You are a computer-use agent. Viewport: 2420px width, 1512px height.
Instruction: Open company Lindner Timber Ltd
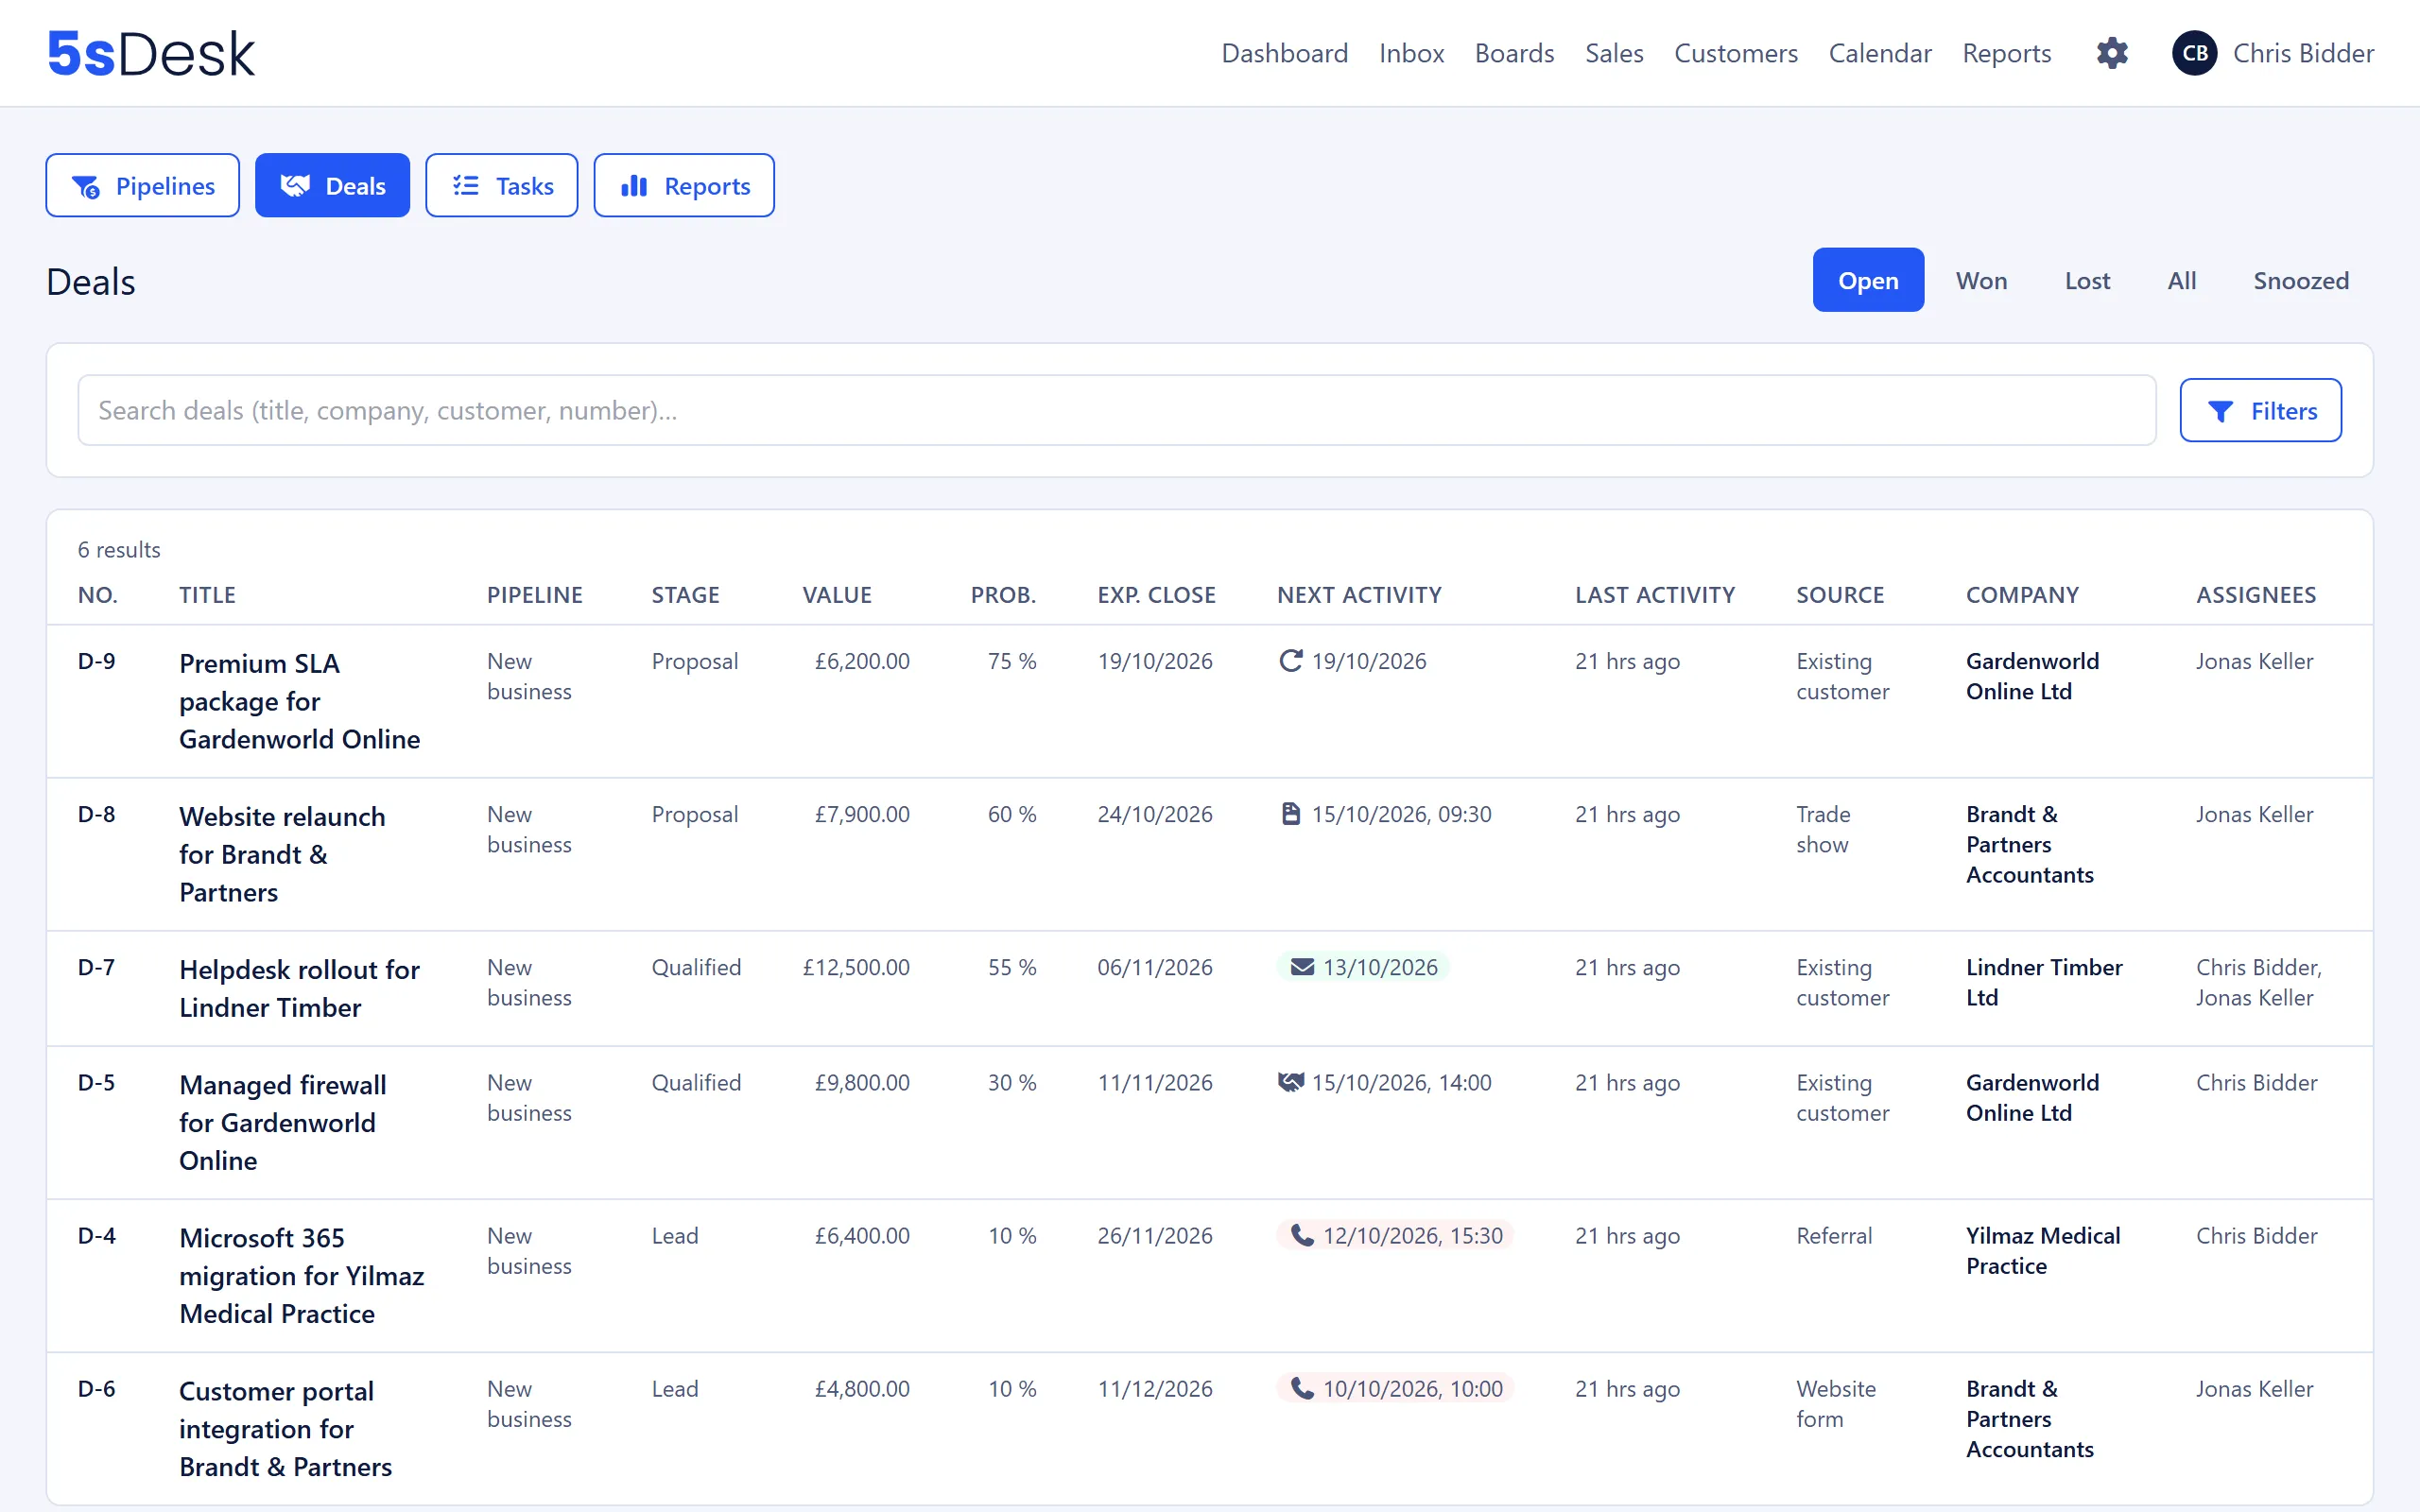[x=2044, y=982]
